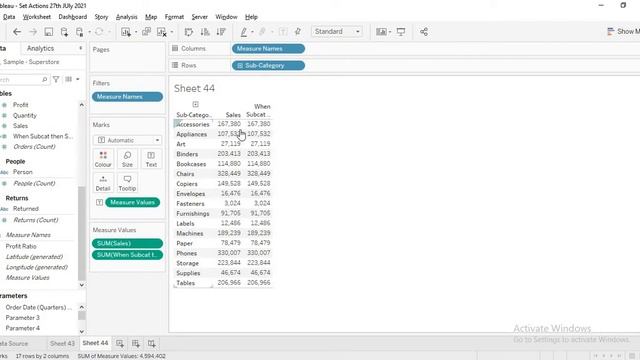Switch to the Sheet 43 tab
The image size is (640, 360).
(x=62, y=343)
